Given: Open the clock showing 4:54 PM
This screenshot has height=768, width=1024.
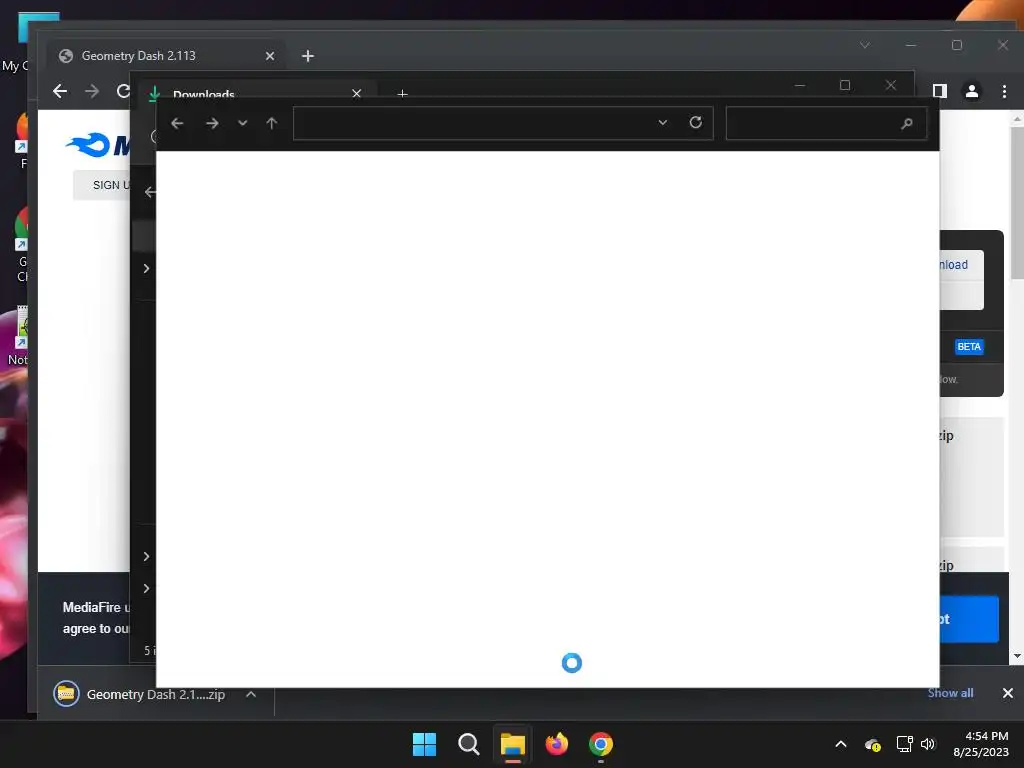Looking at the screenshot, I should (980, 744).
